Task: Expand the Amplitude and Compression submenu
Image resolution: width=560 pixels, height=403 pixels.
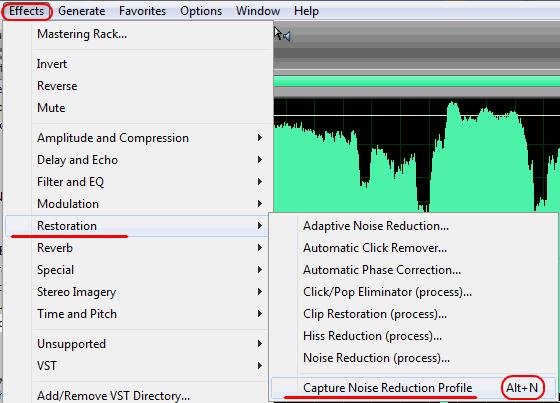Action: pos(136,138)
